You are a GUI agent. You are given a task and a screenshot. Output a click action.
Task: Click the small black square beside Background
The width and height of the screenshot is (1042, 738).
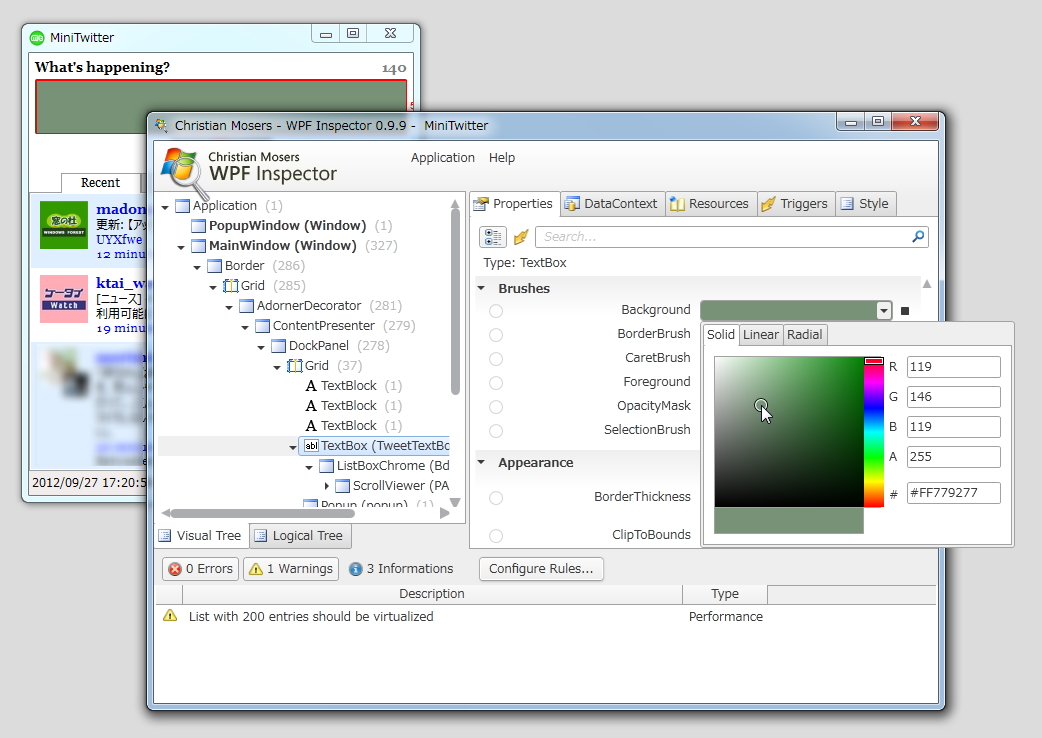[904, 310]
